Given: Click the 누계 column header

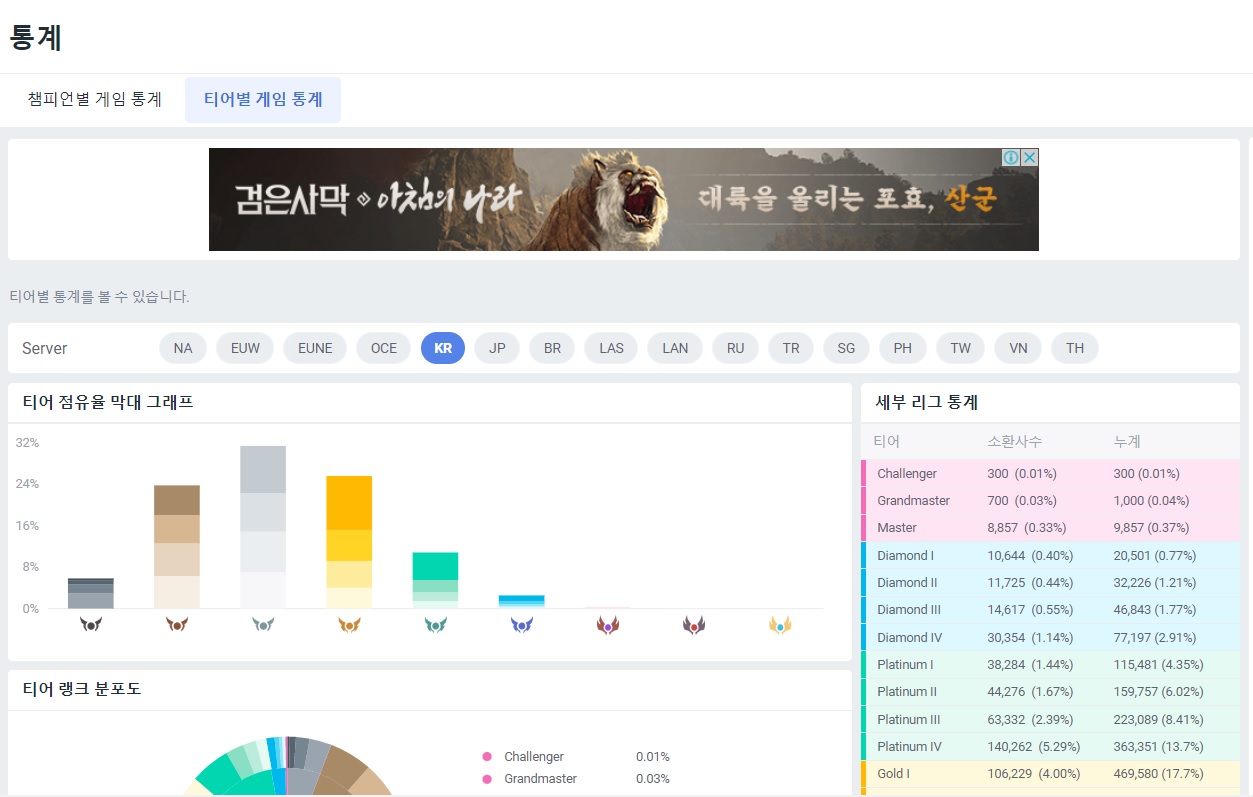Looking at the screenshot, I should pos(1127,441).
